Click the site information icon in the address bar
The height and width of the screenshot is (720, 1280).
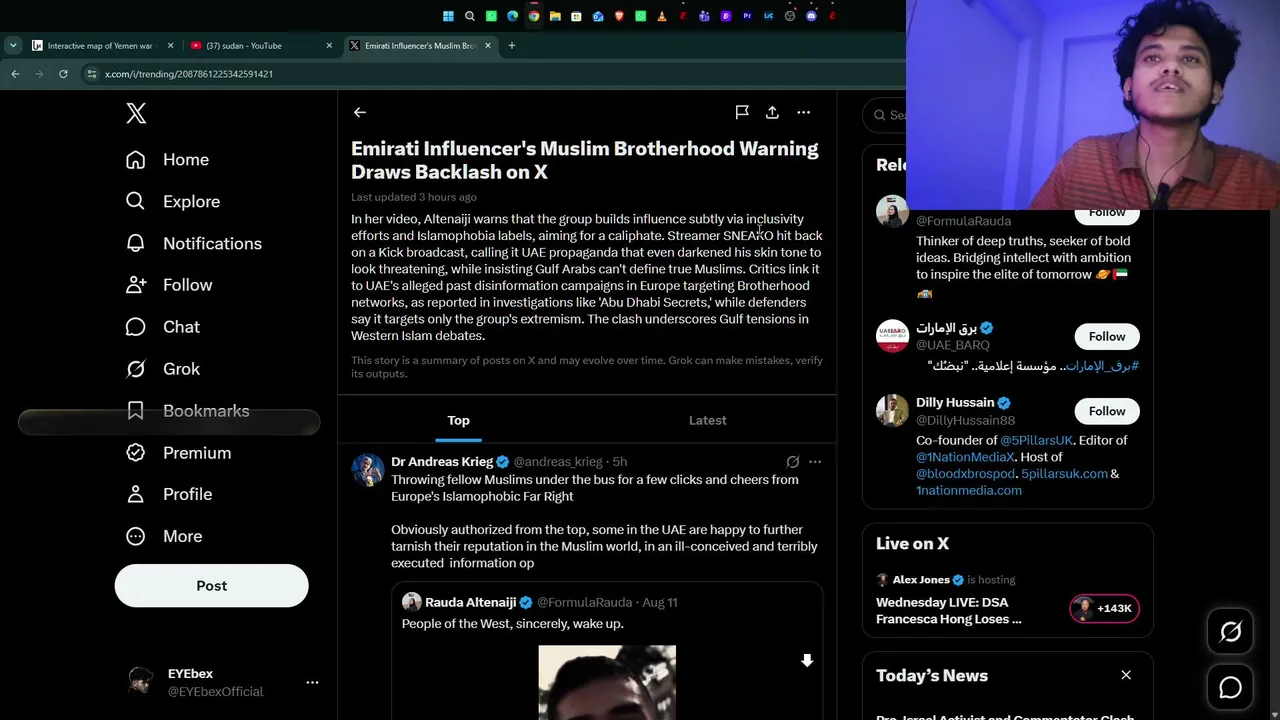tap(92, 74)
